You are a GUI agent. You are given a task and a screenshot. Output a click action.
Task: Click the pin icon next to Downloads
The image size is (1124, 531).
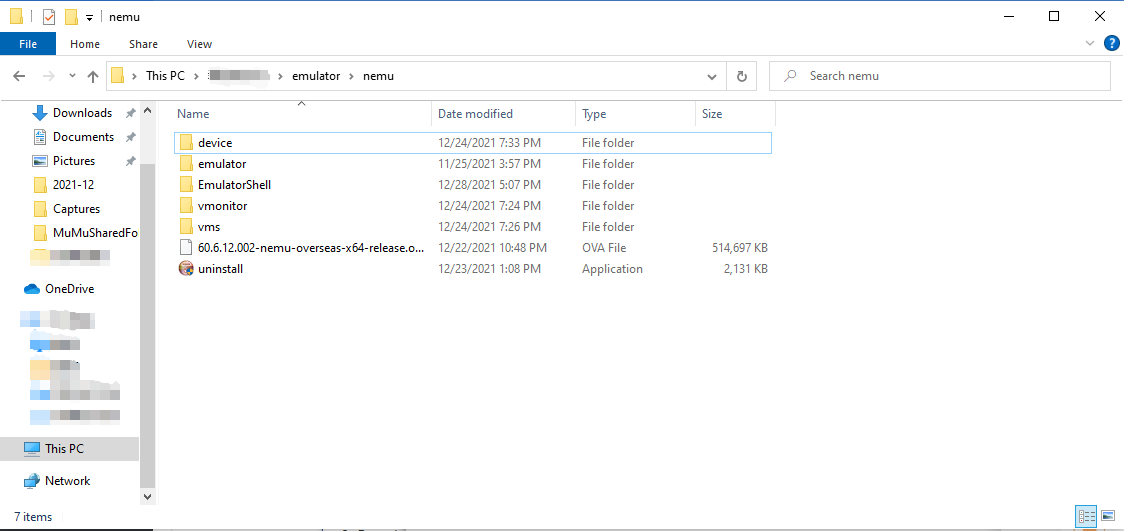pos(130,113)
